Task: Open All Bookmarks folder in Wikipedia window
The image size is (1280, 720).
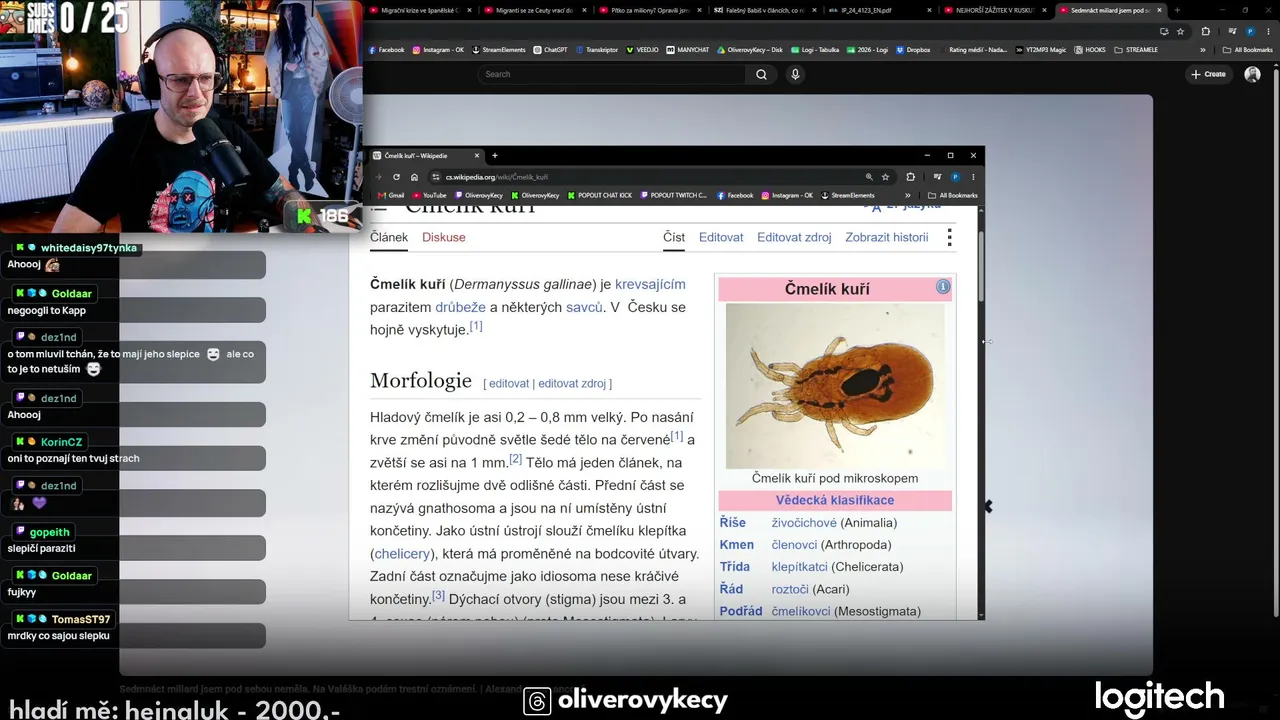Action: pyautogui.click(x=952, y=196)
